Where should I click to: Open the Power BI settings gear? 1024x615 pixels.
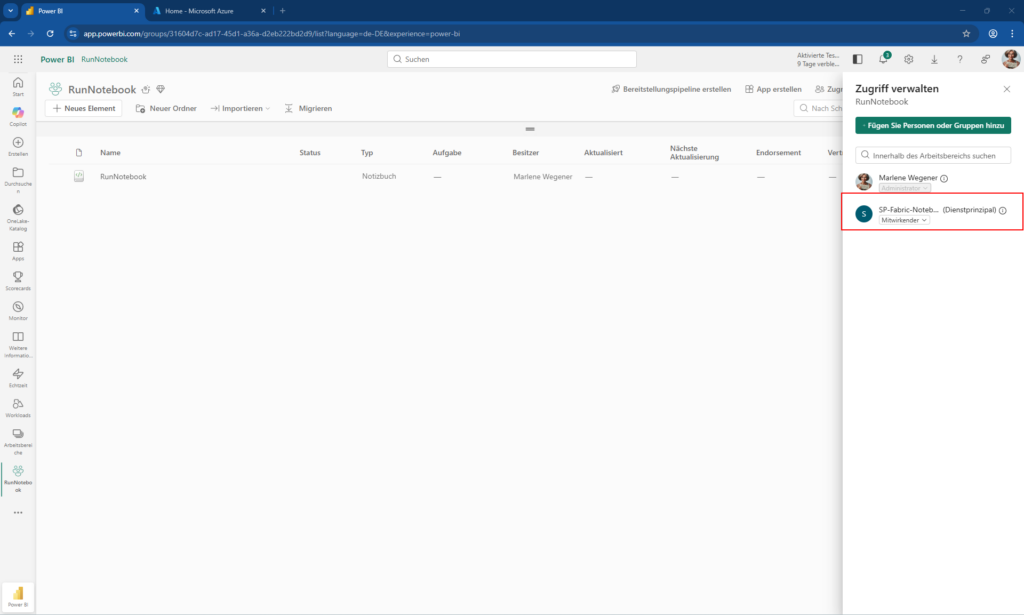908,59
